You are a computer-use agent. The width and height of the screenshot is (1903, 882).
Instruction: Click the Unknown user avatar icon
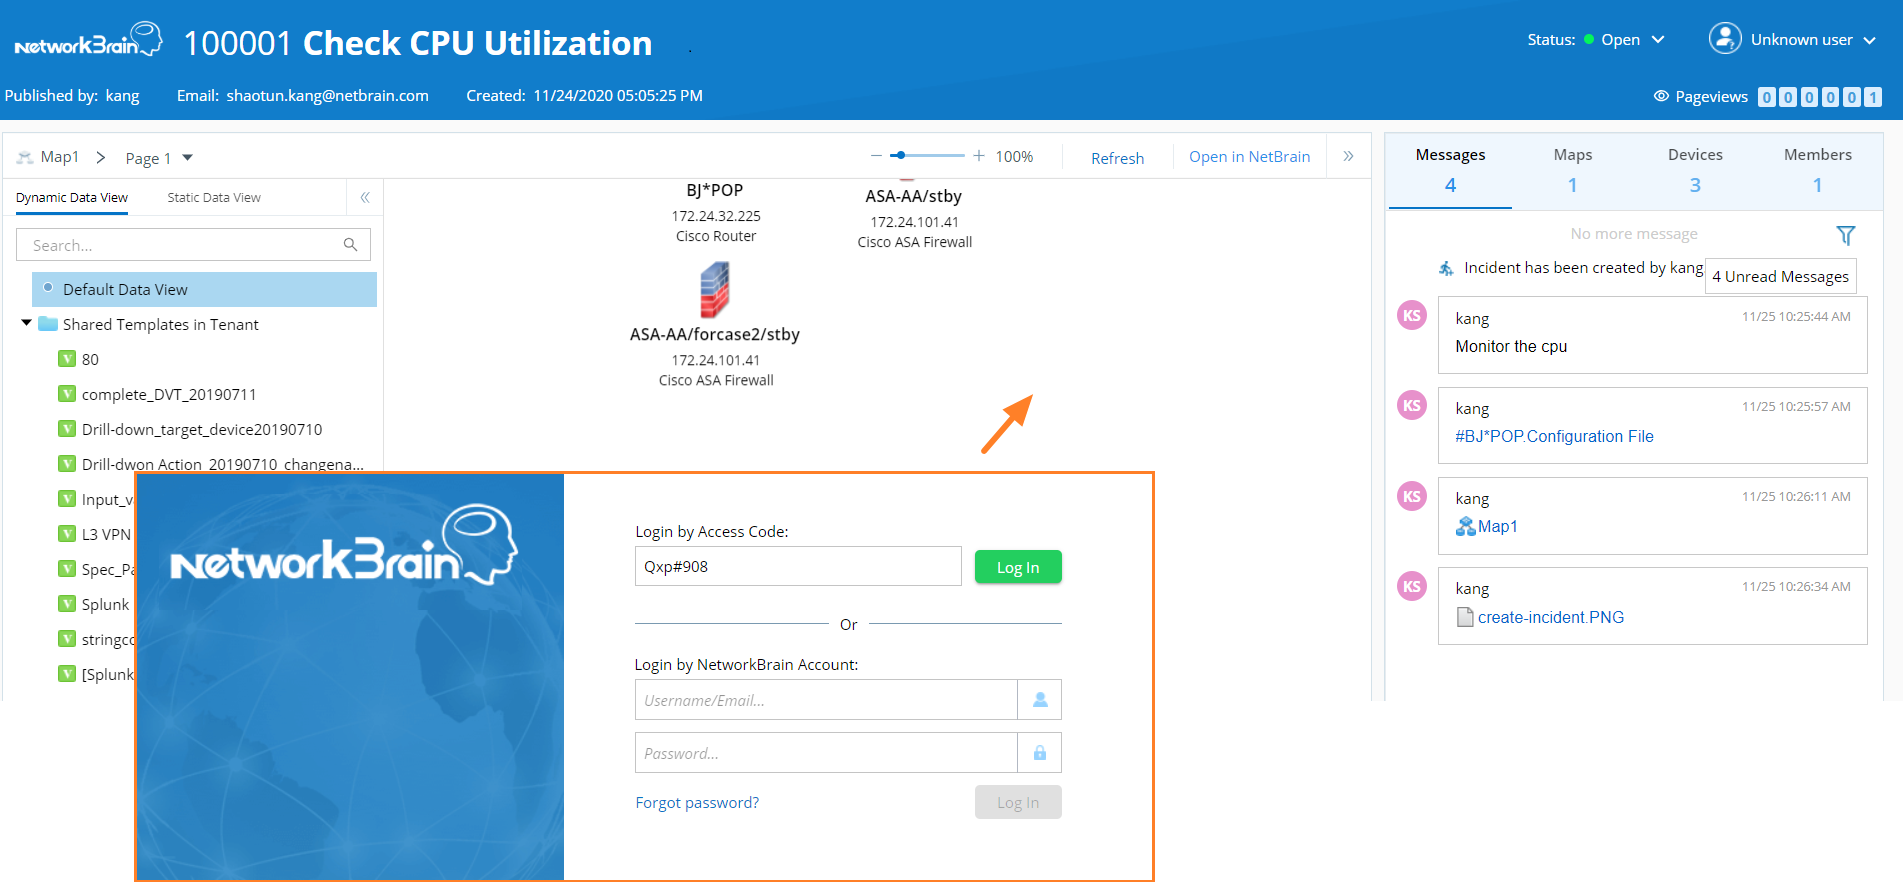1725,39
